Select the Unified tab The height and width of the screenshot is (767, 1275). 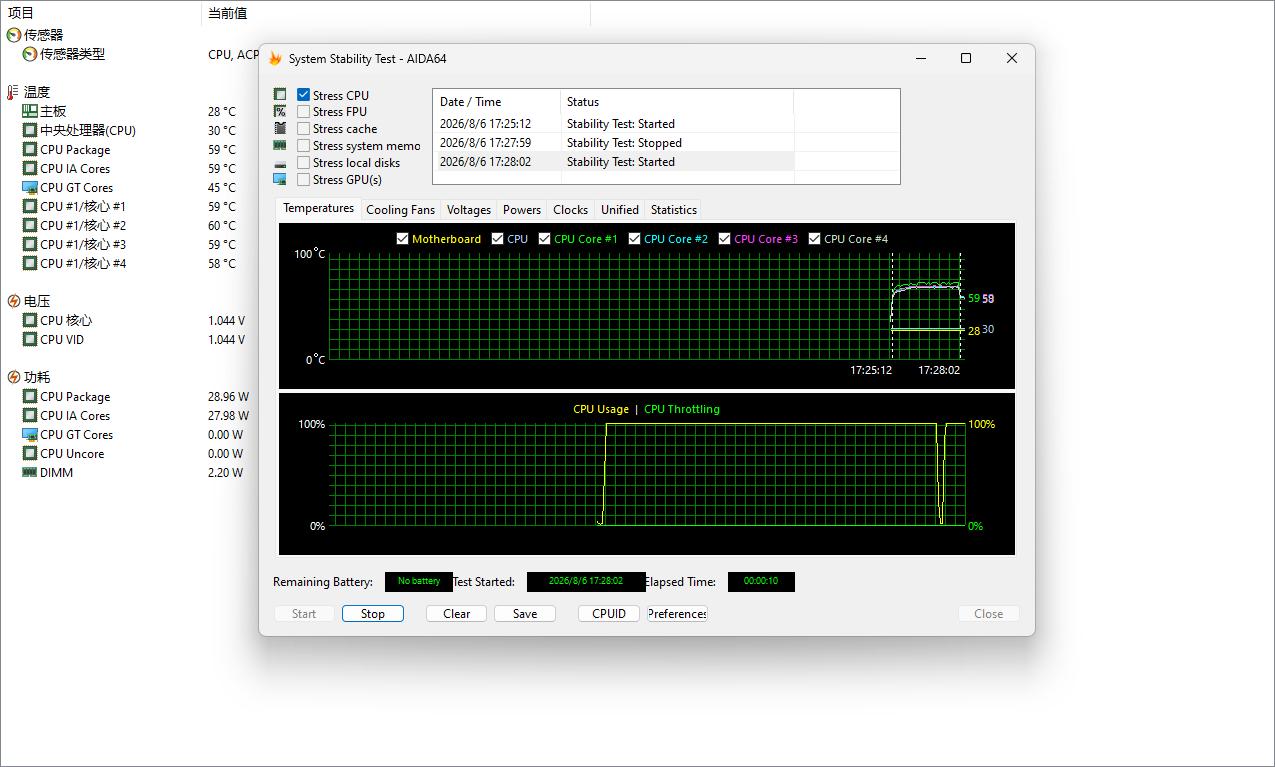[619, 210]
